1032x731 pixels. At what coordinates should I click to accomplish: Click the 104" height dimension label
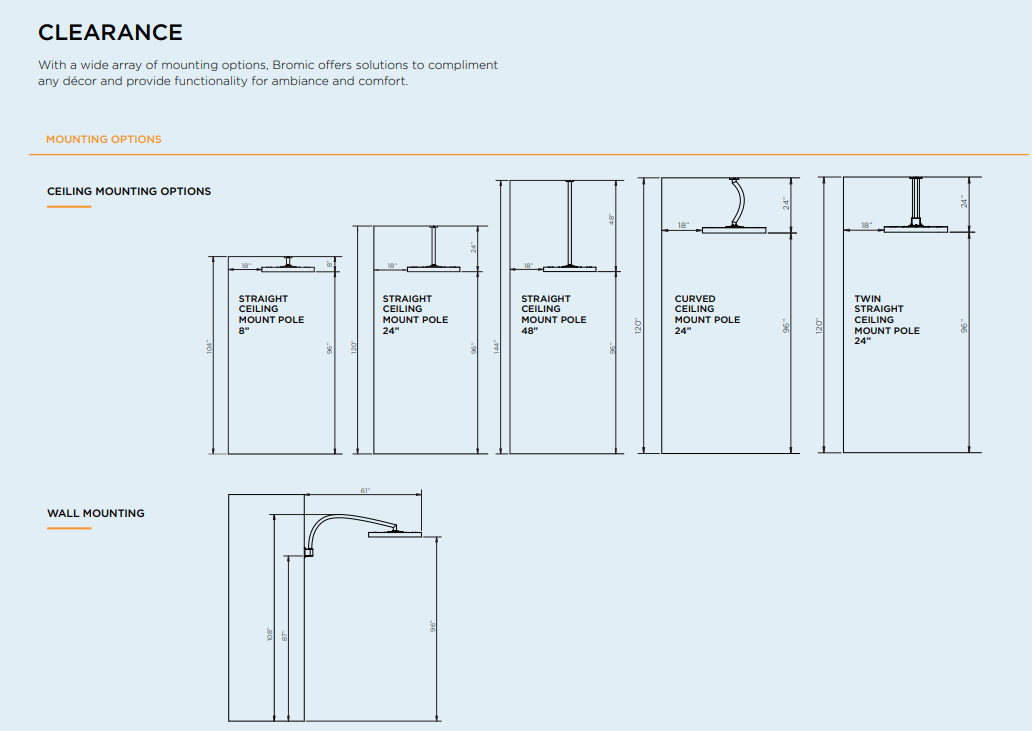pos(210,346)
